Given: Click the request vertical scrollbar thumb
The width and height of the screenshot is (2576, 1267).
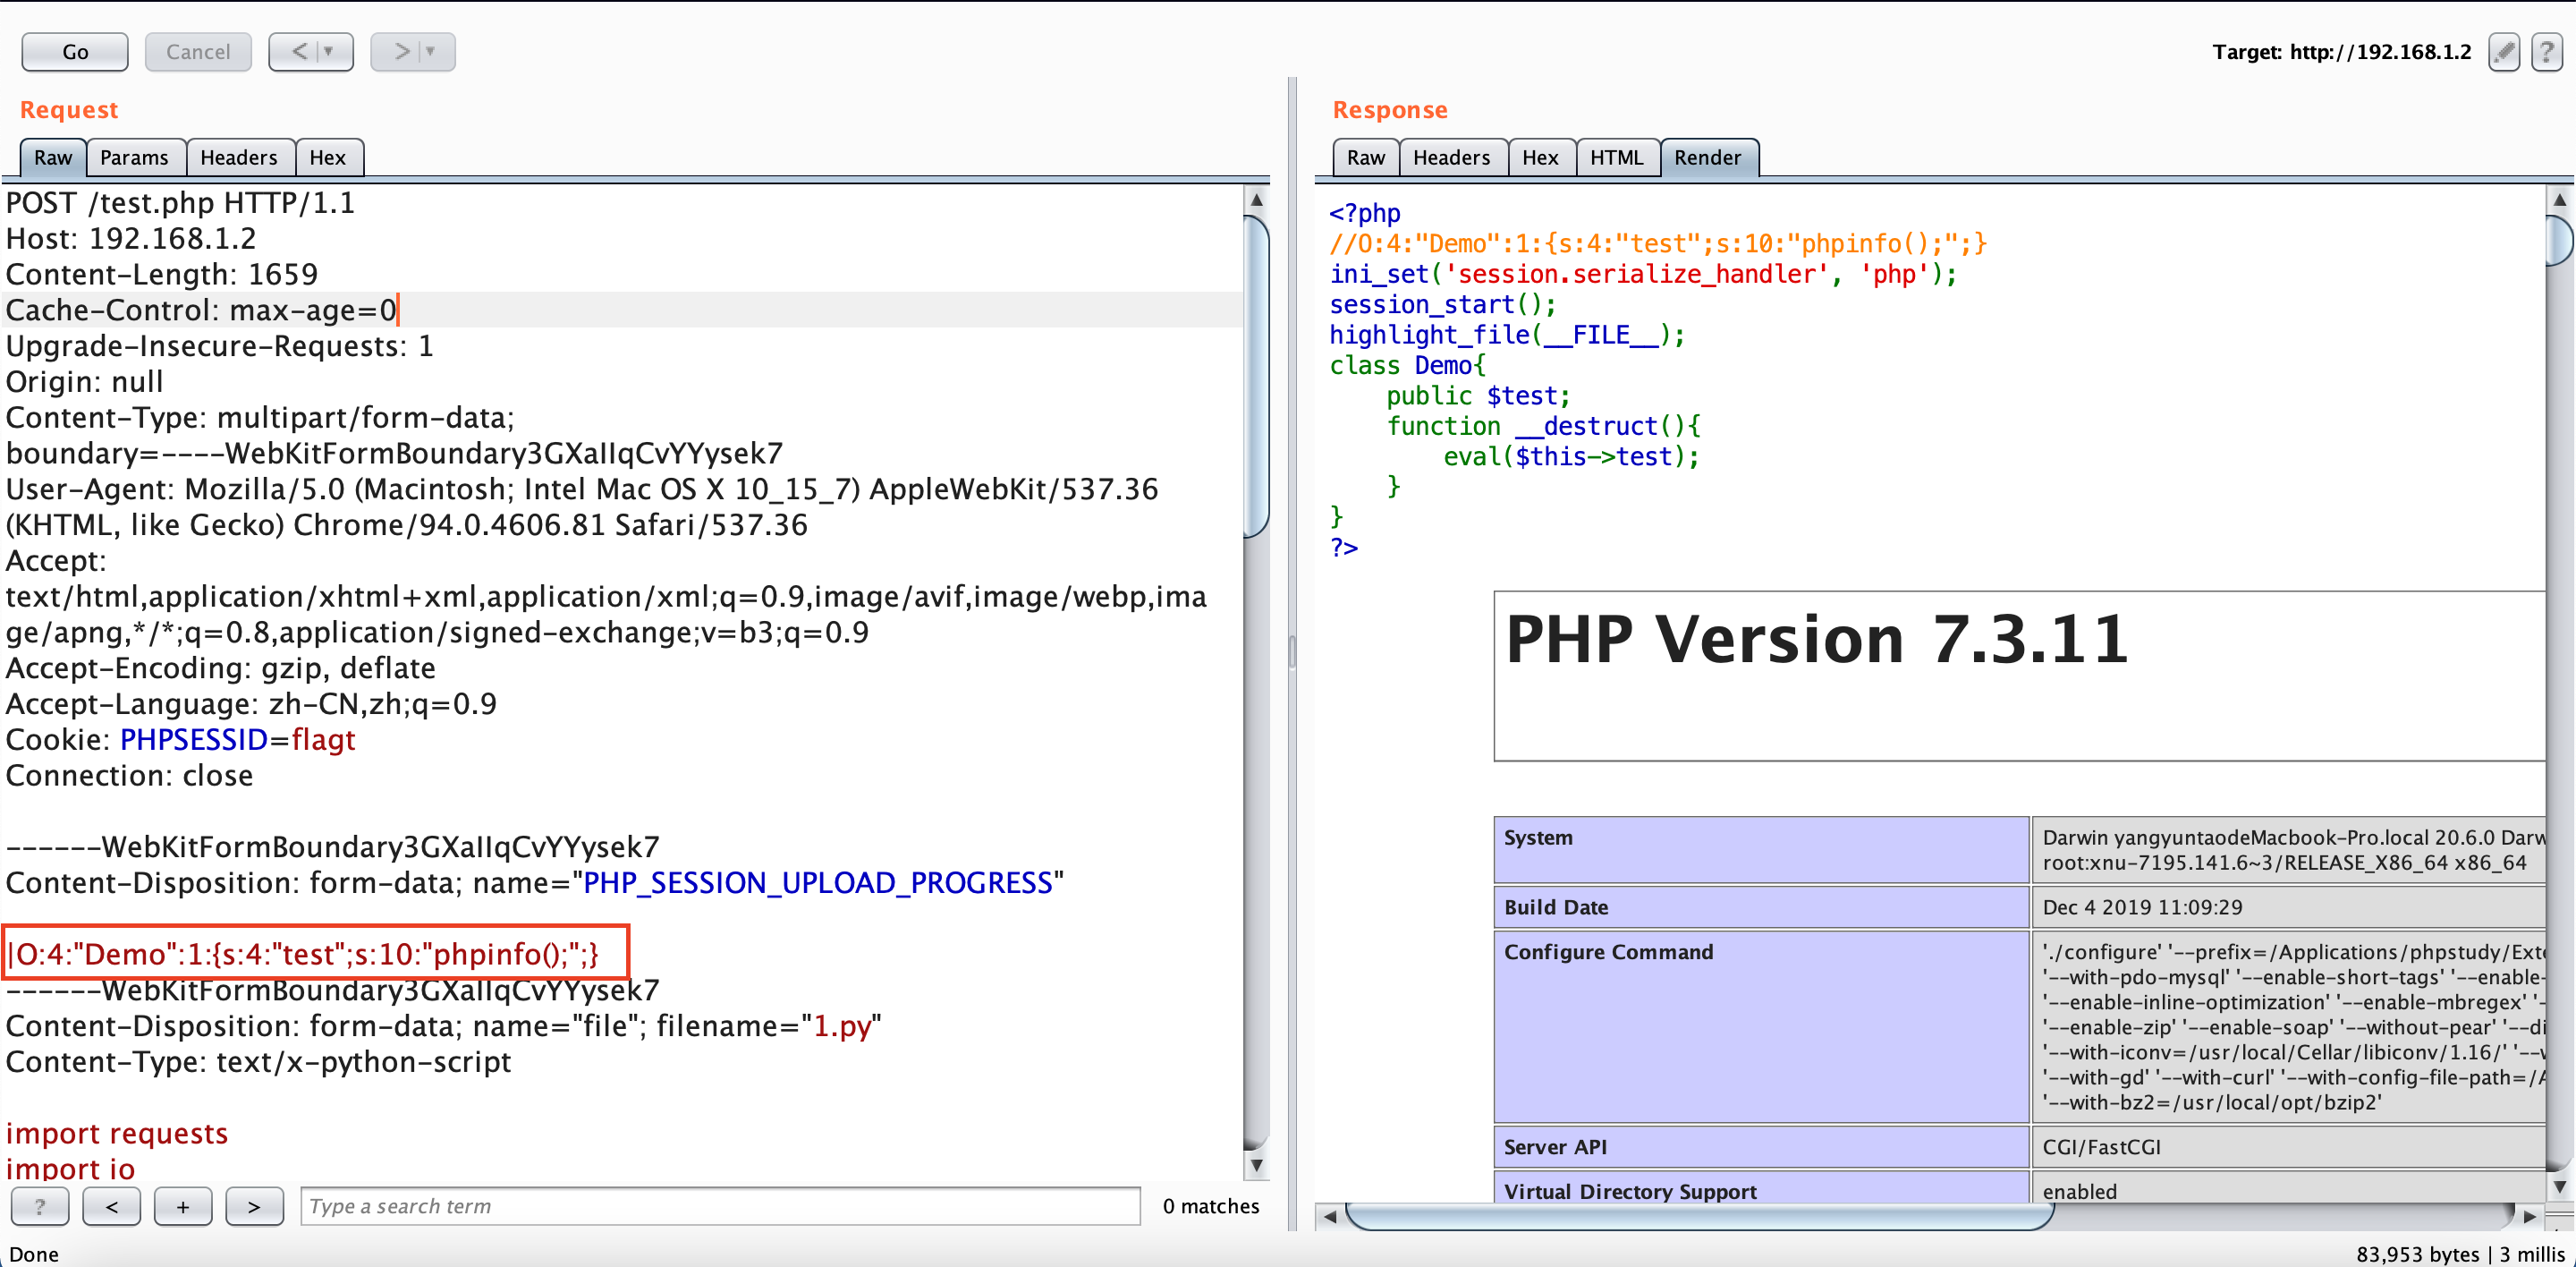Looking at the screenshot, I should click(1256, 375).
